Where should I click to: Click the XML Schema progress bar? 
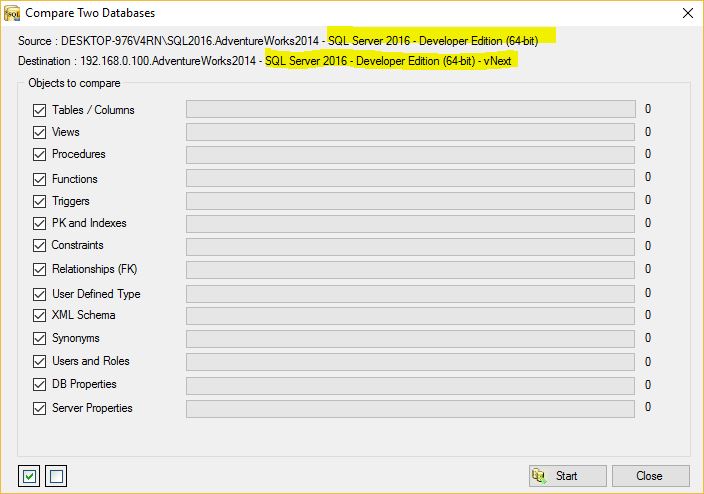[410, 316]
